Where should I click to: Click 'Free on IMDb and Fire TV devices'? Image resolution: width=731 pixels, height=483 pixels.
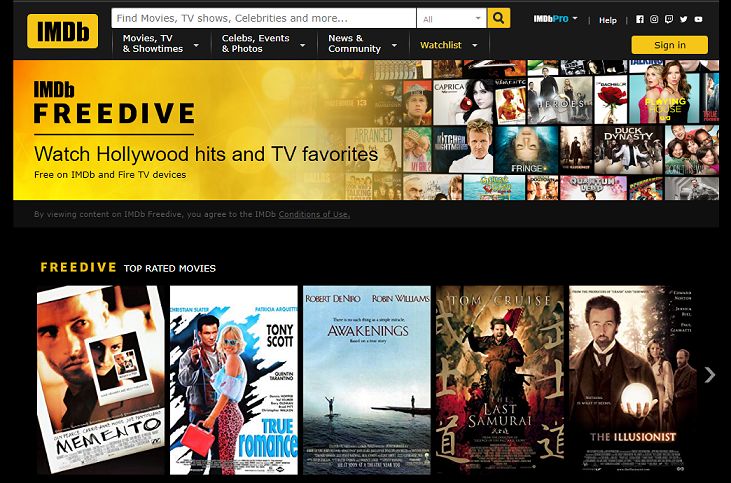110,175
